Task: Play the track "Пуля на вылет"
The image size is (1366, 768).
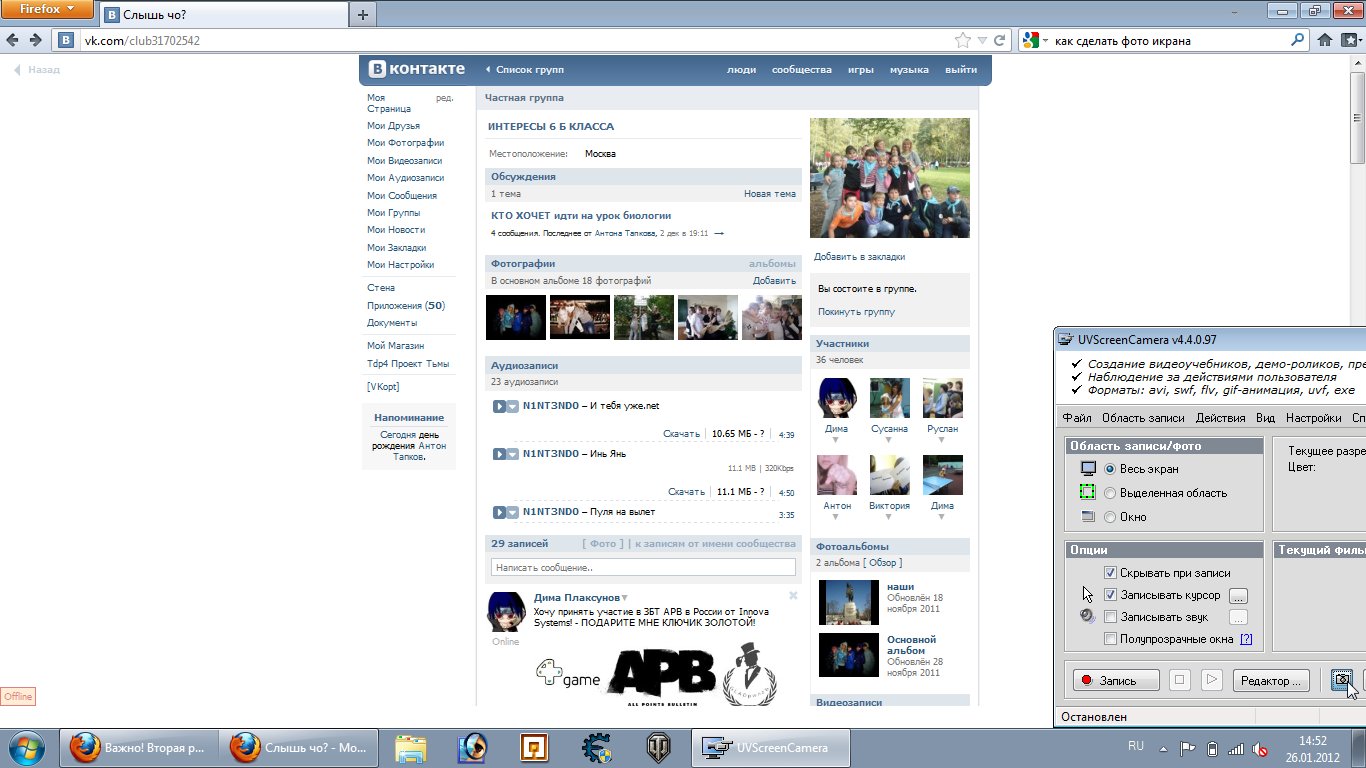Action: click(499, 512)
